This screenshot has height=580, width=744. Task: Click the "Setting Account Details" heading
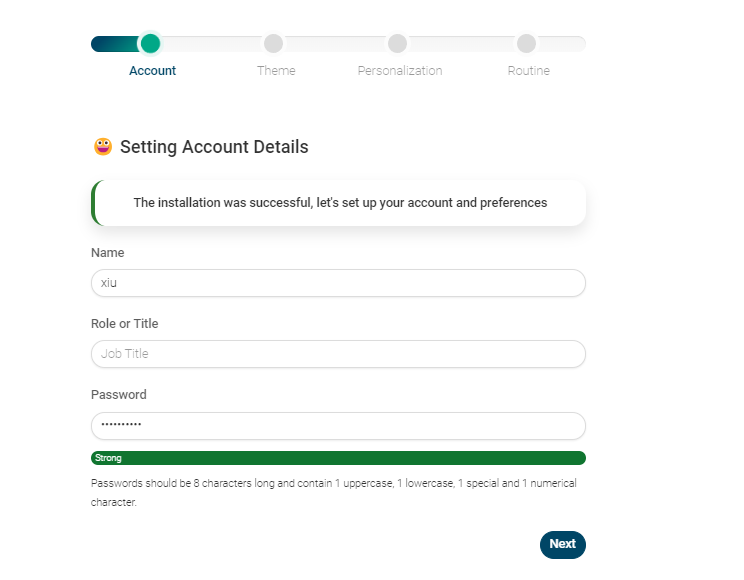coord(214,147)
